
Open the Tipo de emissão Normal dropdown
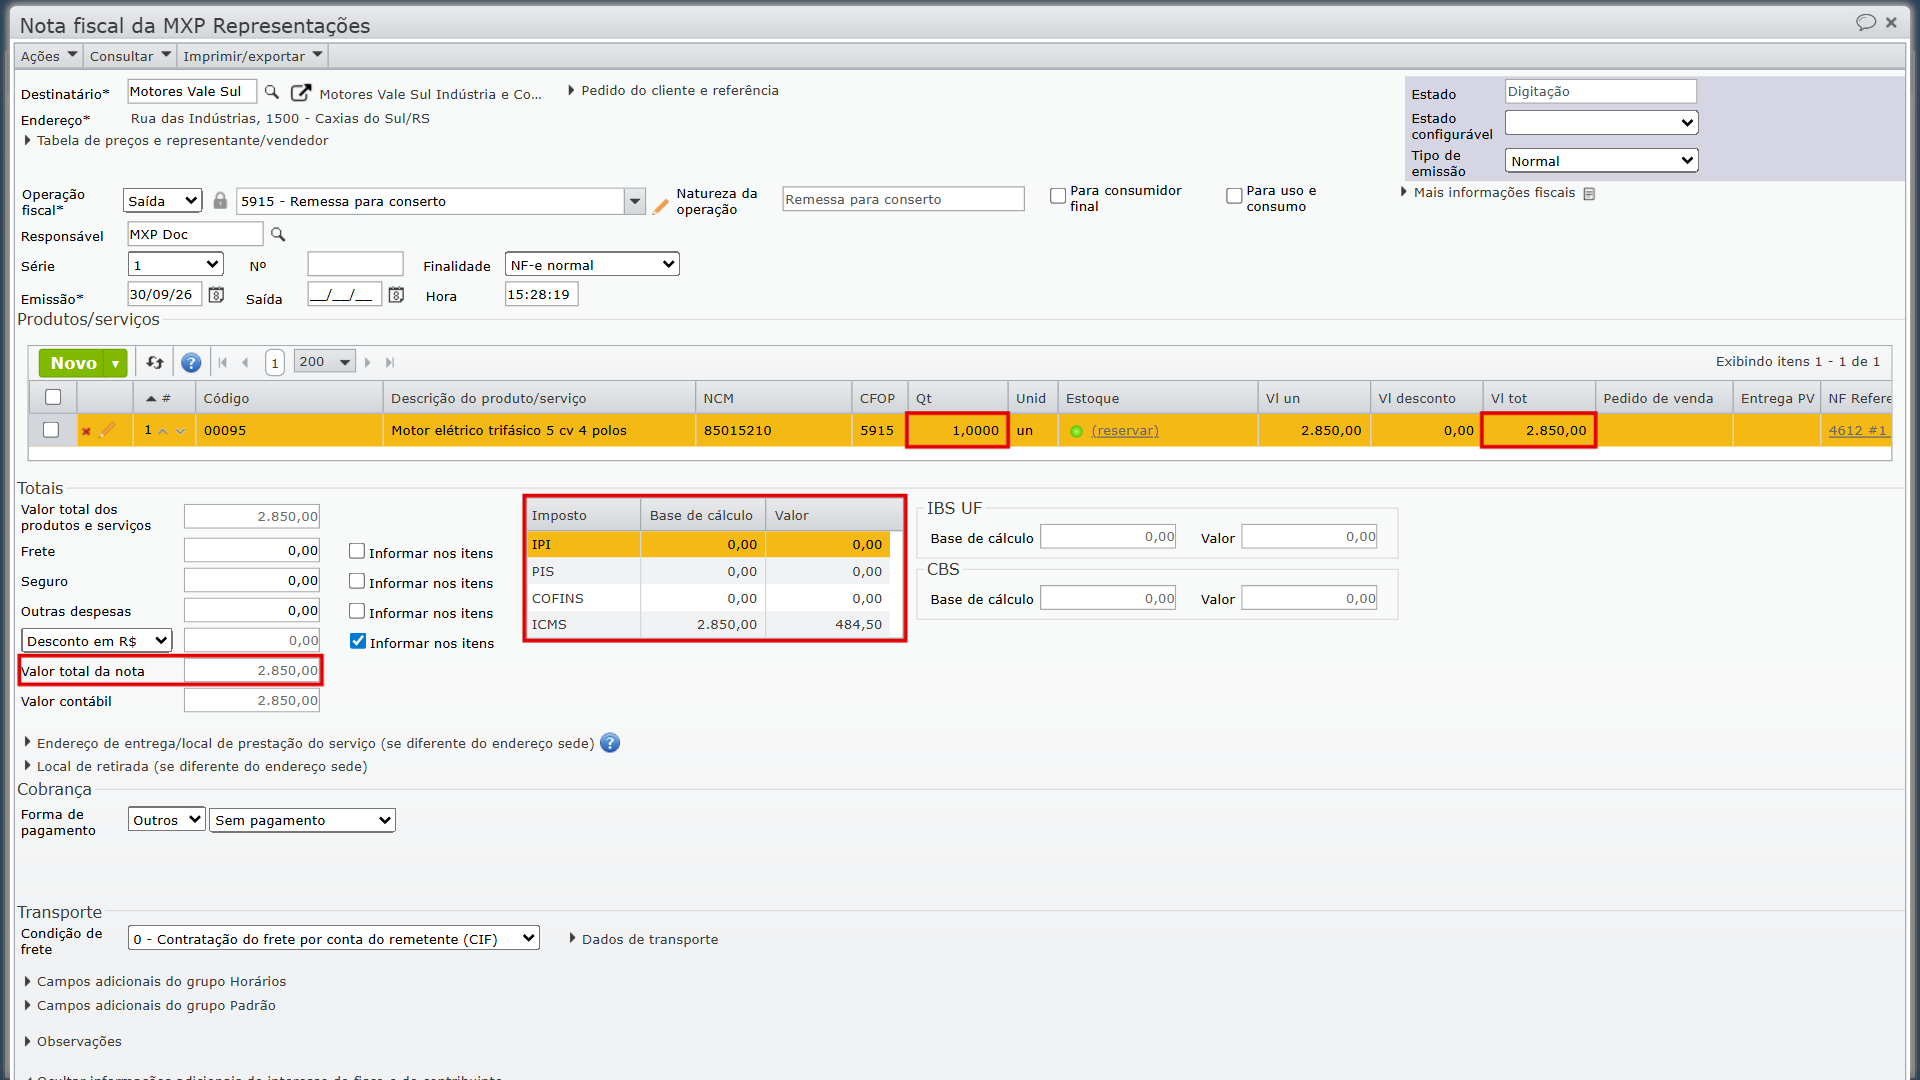point(1601,161)
